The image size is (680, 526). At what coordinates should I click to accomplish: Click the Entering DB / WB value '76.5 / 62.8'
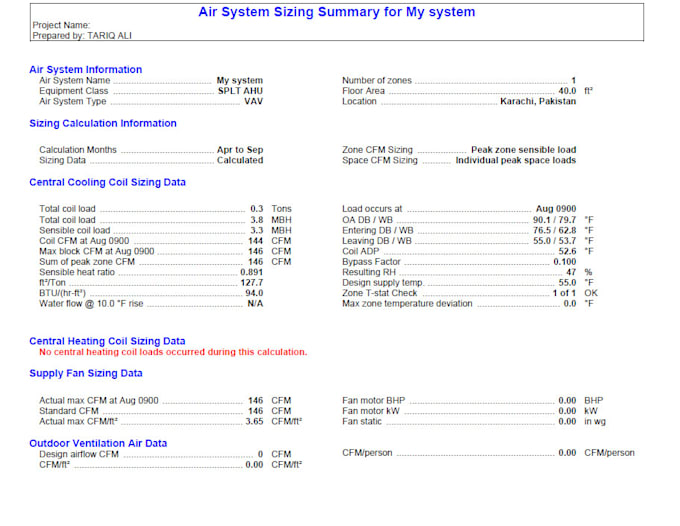(555, 230)
